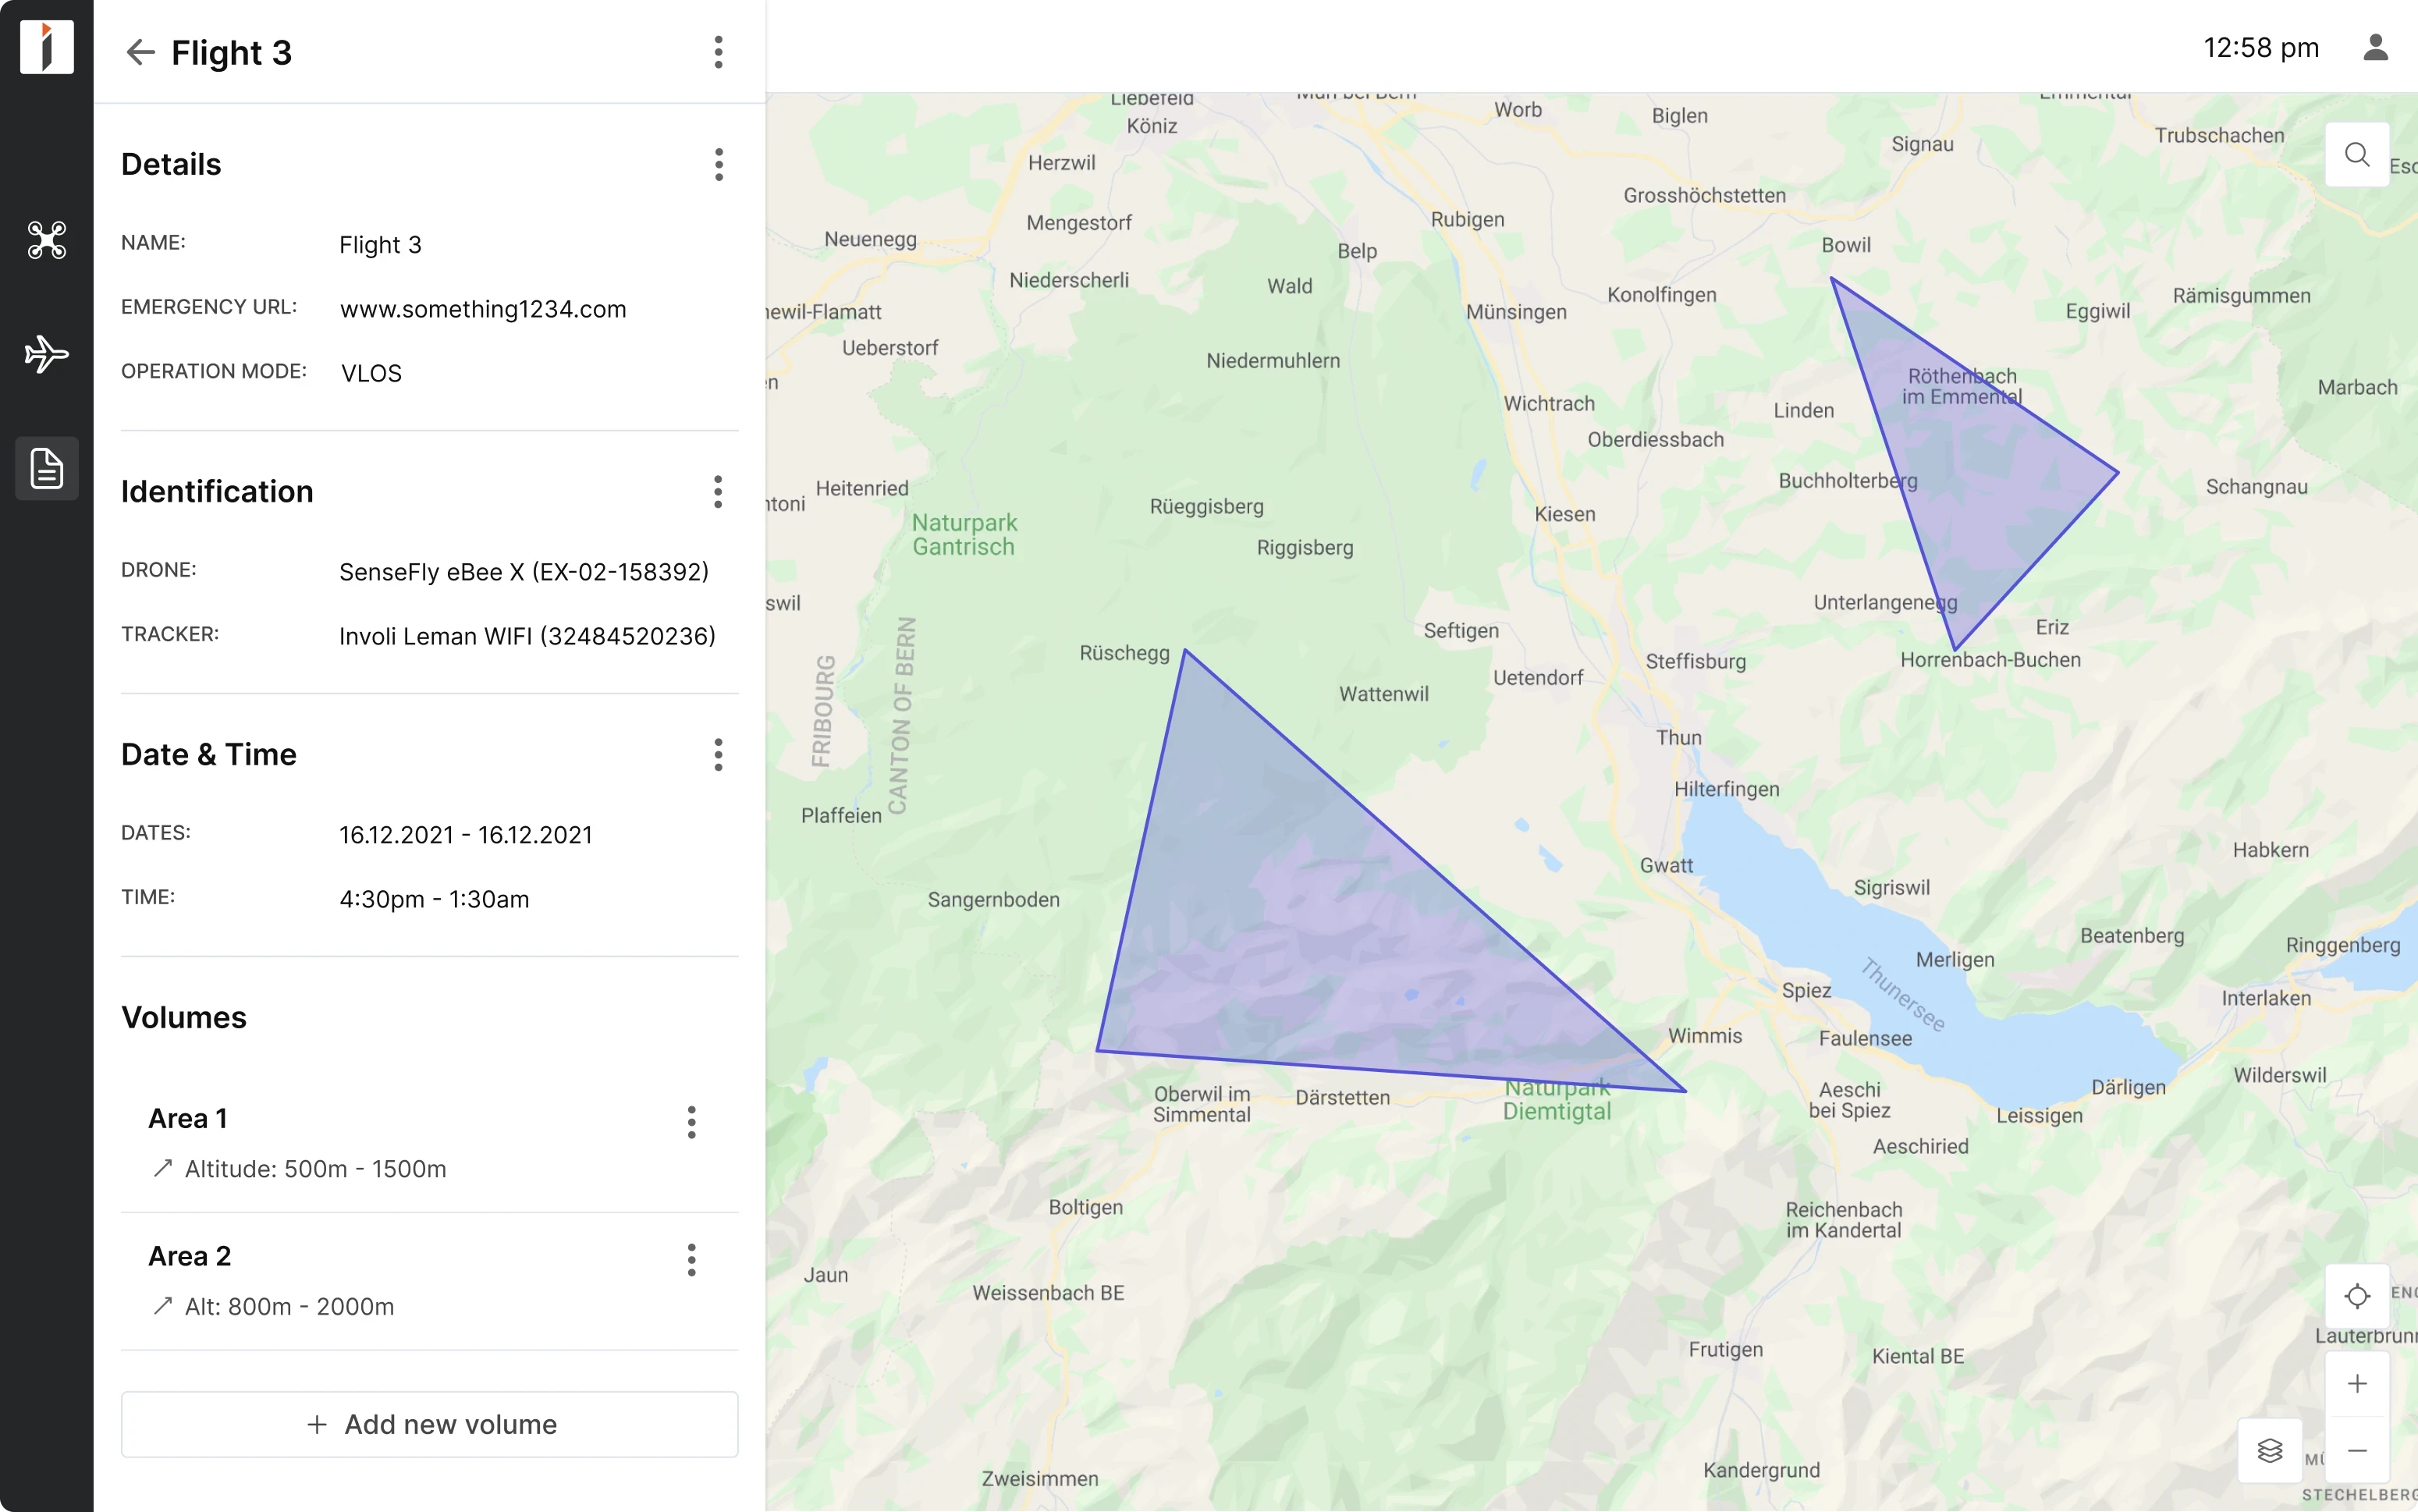Zoom in using the plus control on the map
Screen dimensions: 2418x1512
click(x=2358, y=1383)
